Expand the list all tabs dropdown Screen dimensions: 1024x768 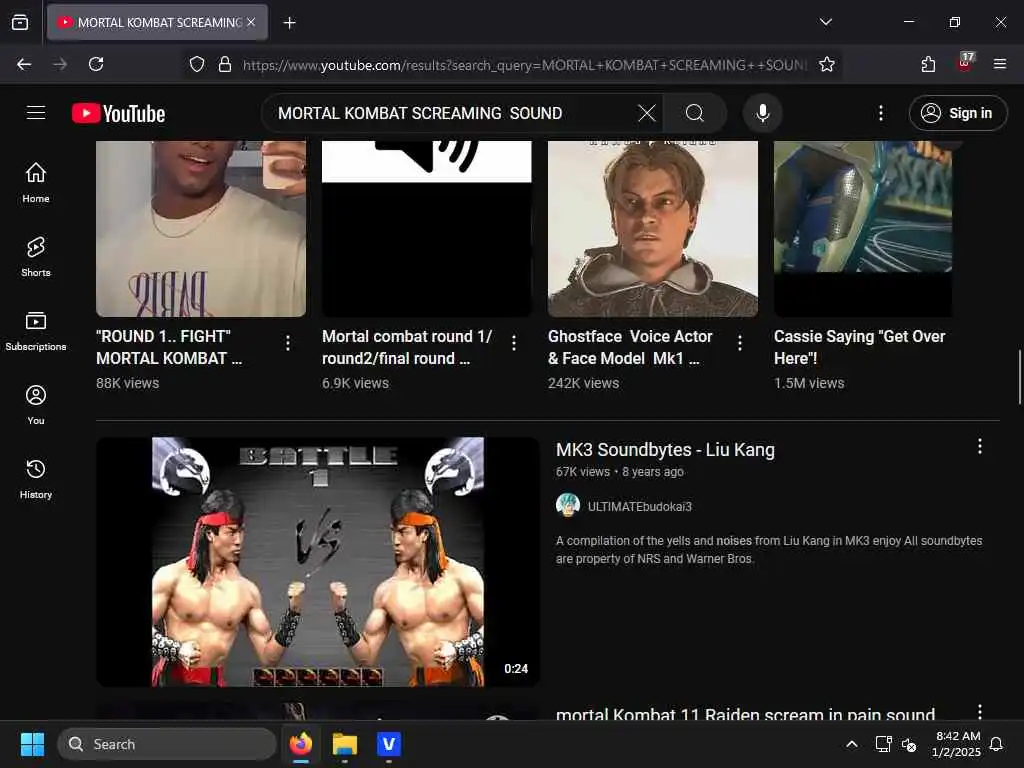[x=825, y=22]
